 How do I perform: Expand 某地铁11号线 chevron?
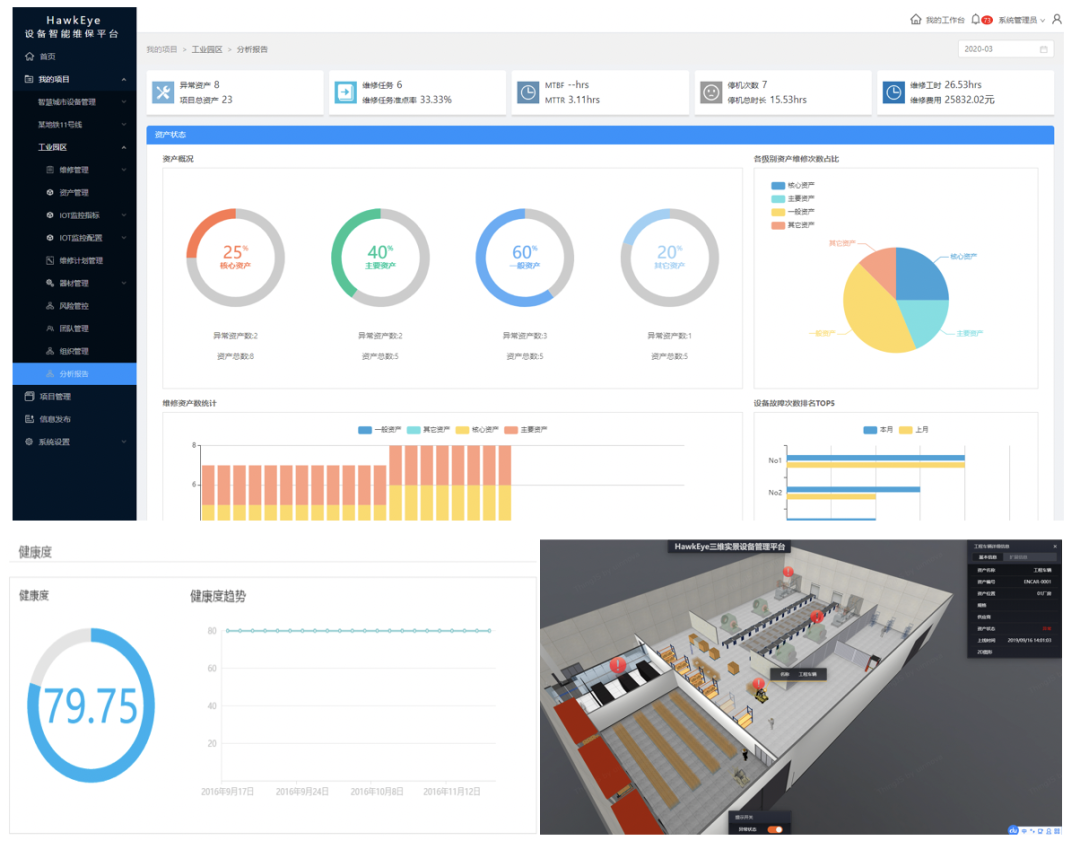(x=124, y=125)
